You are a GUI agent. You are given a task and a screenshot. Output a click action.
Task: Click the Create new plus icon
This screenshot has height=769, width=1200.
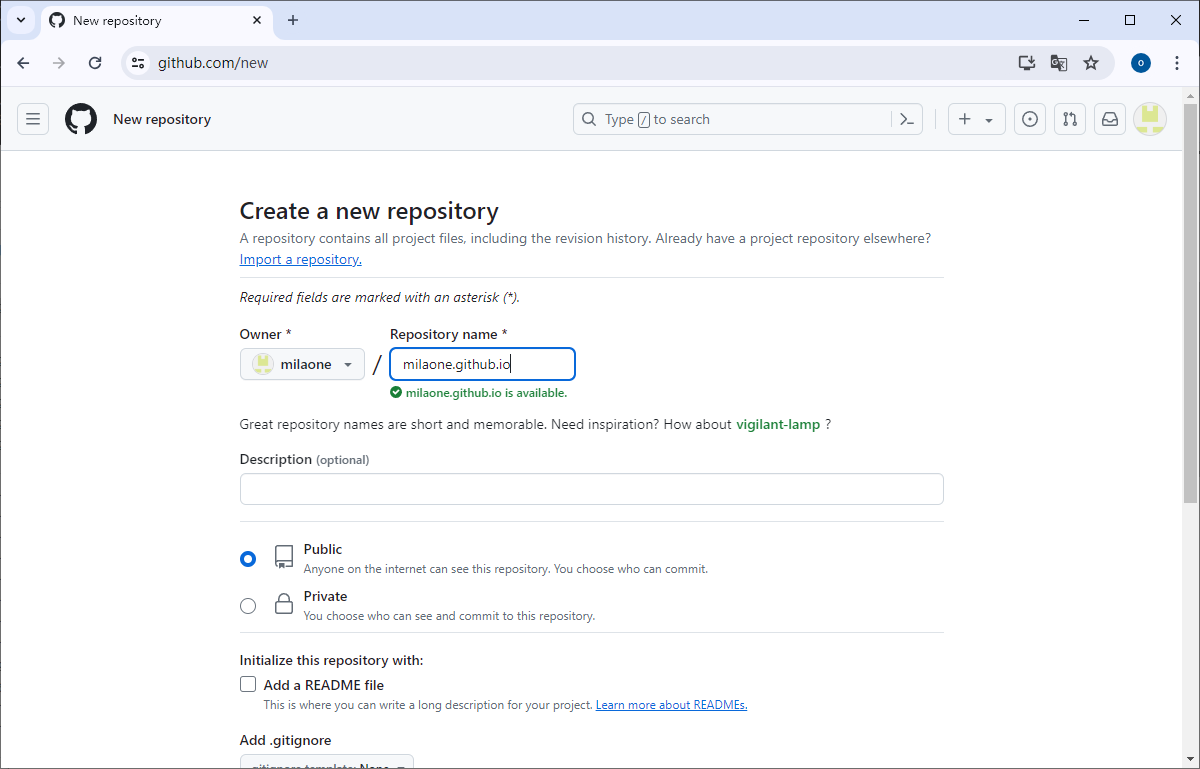(x=965, y=119)
